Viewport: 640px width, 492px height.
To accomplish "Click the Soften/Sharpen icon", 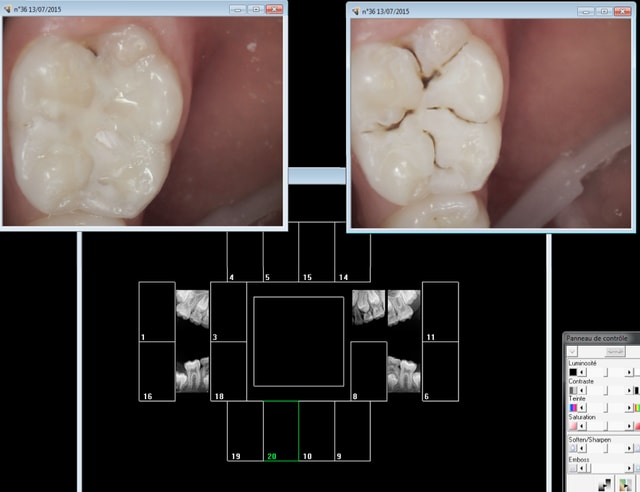I will (x=573, y=449).
